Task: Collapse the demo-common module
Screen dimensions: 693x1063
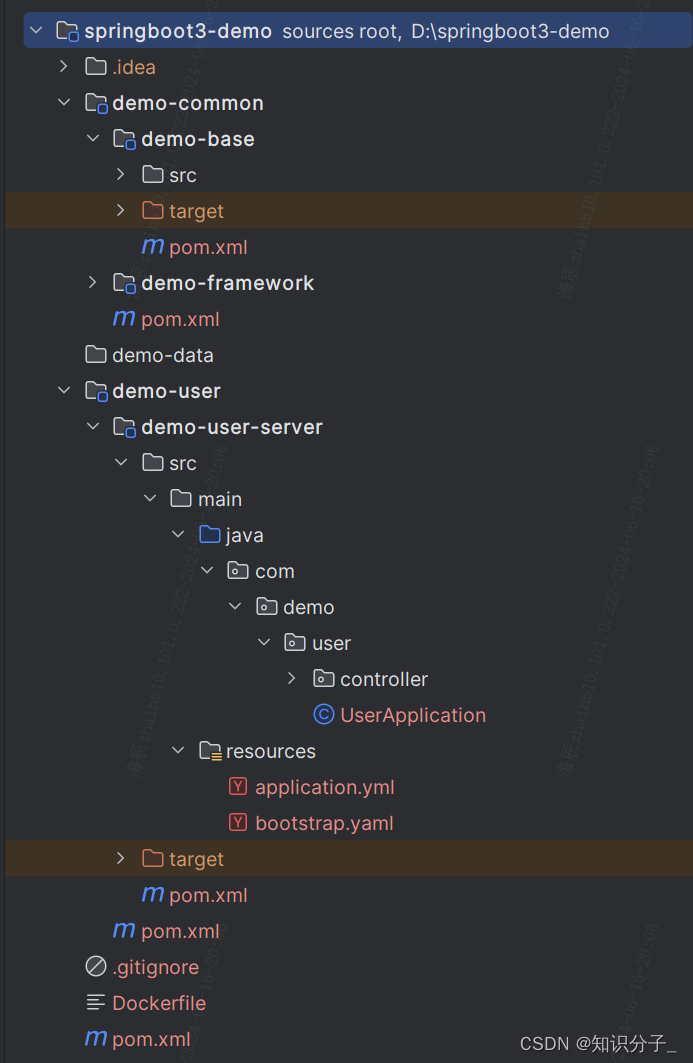Action: 64,102
